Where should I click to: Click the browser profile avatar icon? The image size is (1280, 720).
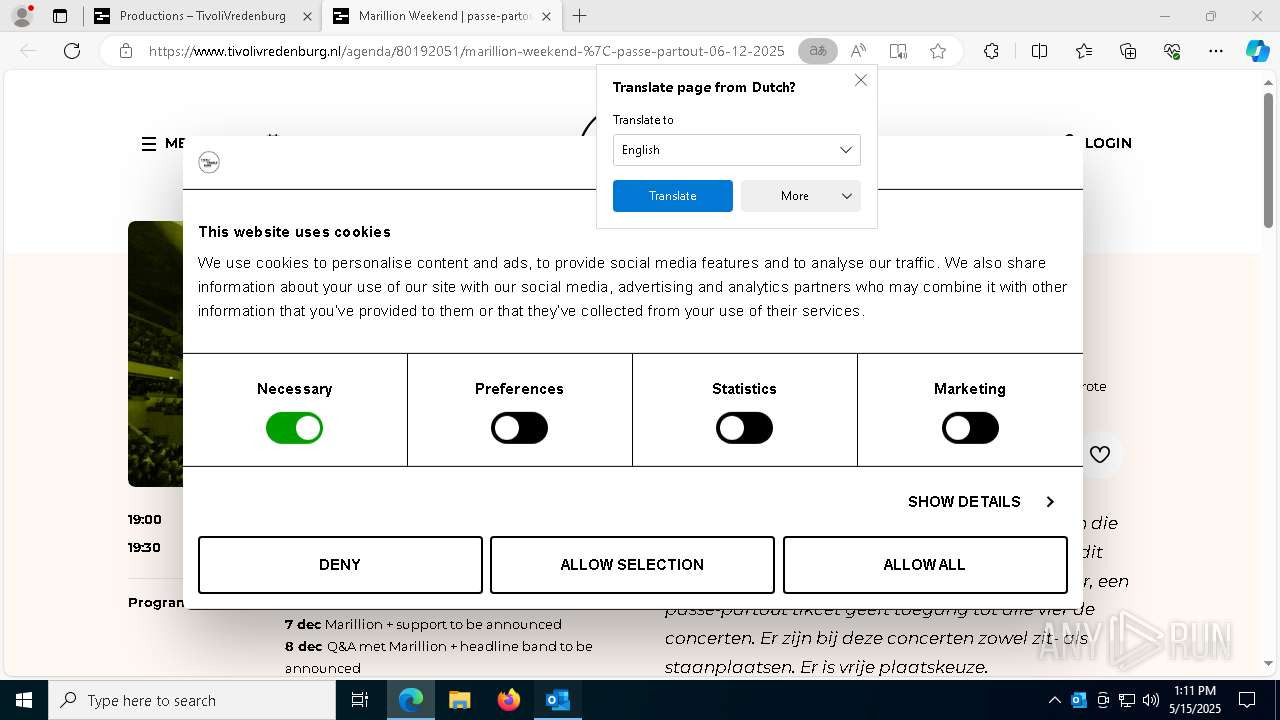click(x=22, y=16)
